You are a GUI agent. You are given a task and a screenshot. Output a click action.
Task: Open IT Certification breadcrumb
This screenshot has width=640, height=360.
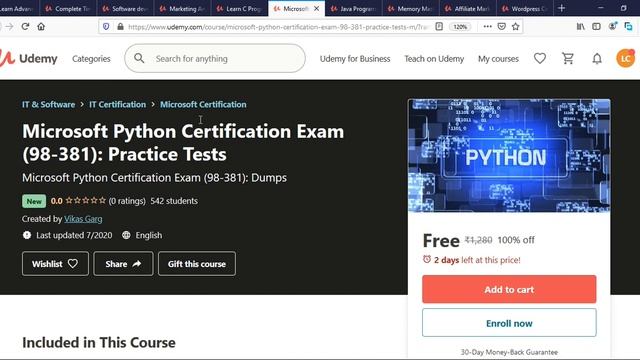pyautogui.click(x=118, y=104)
